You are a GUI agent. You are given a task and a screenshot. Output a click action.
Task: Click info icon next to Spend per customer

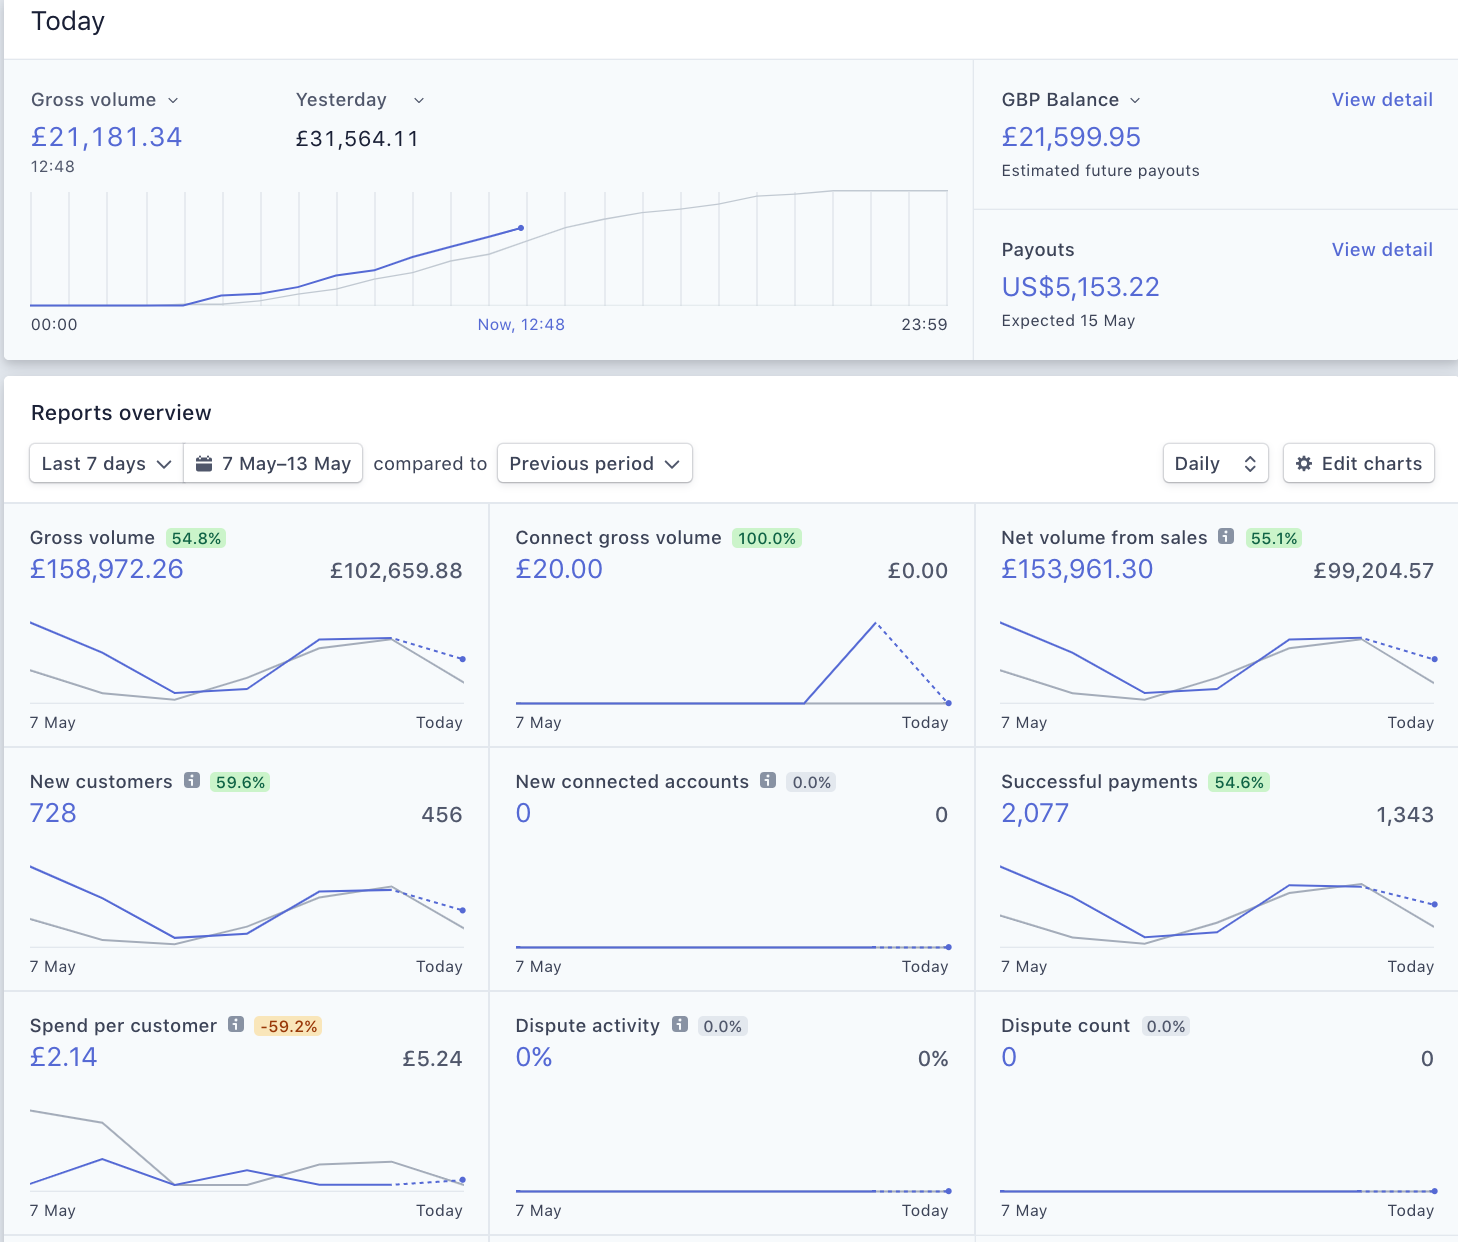[236, 1025]
